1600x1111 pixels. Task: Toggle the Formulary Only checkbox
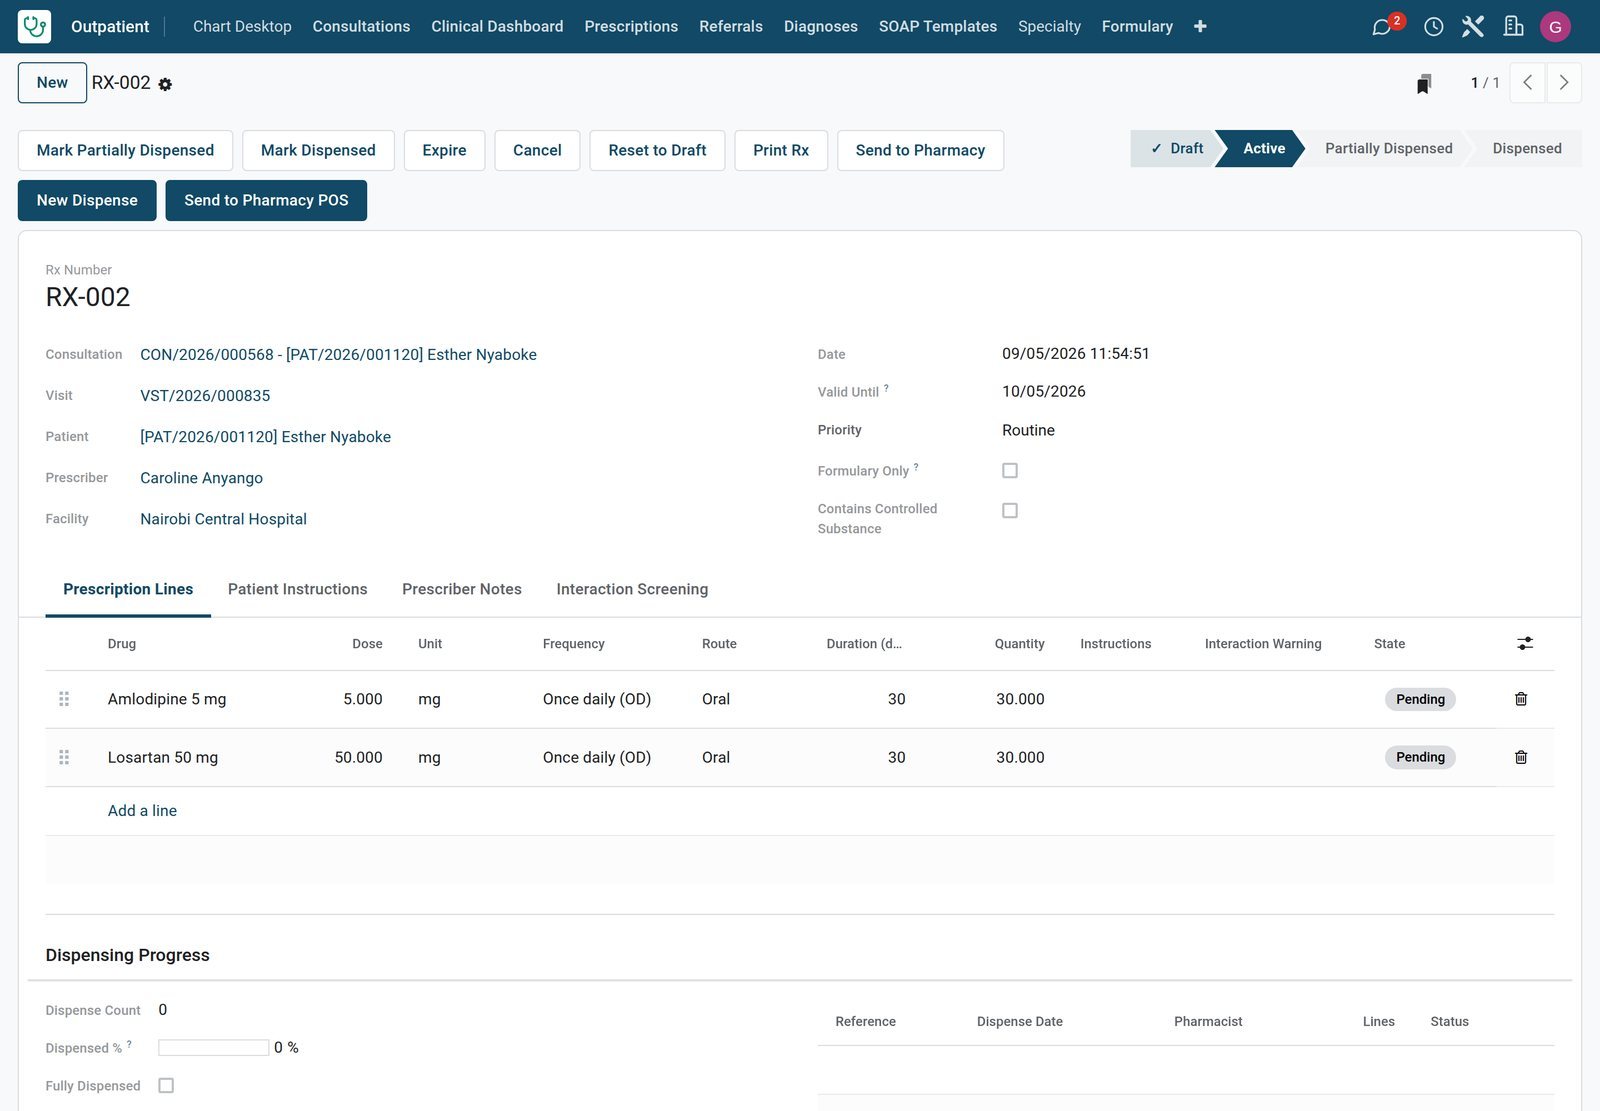1010,470
